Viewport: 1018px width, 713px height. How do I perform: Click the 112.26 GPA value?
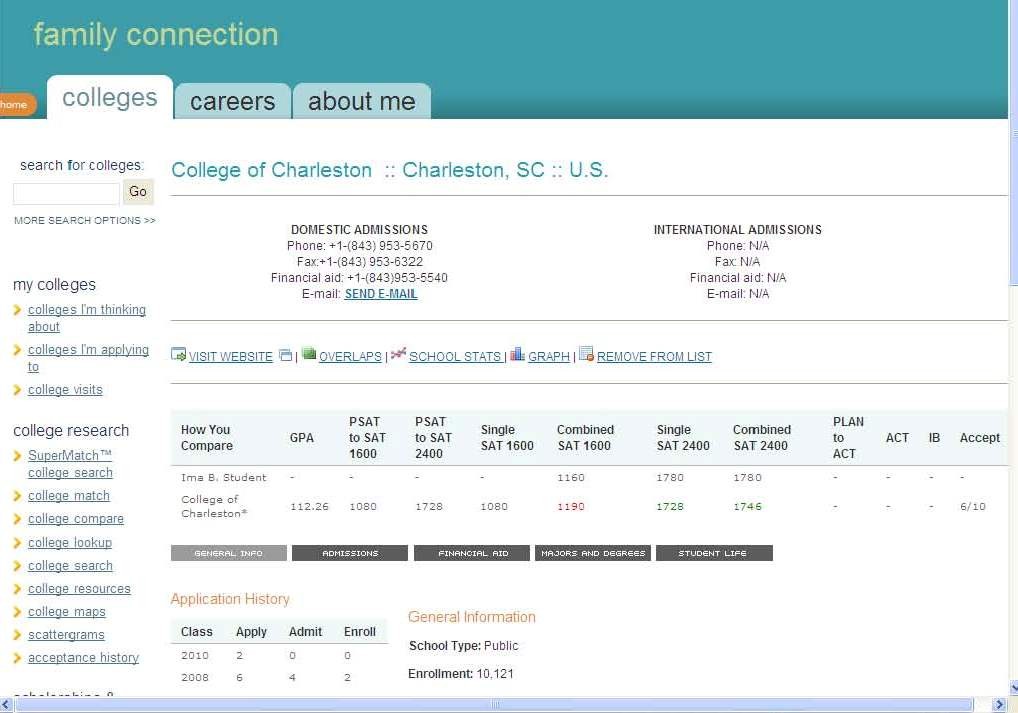pos(309,507)
